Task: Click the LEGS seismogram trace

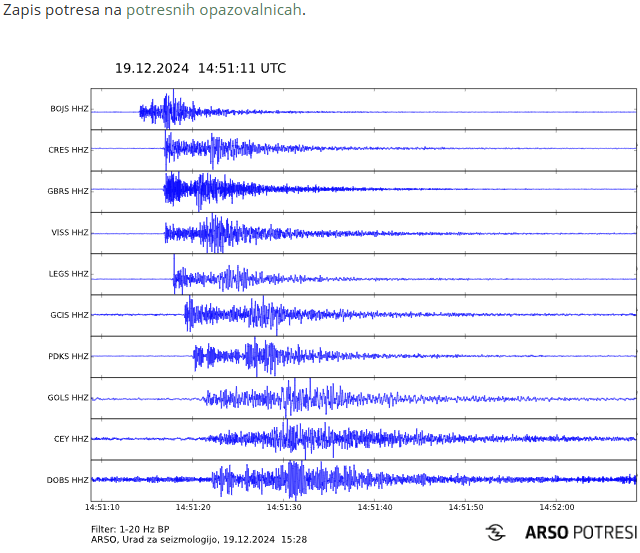Action: click(x=363, y=274)
